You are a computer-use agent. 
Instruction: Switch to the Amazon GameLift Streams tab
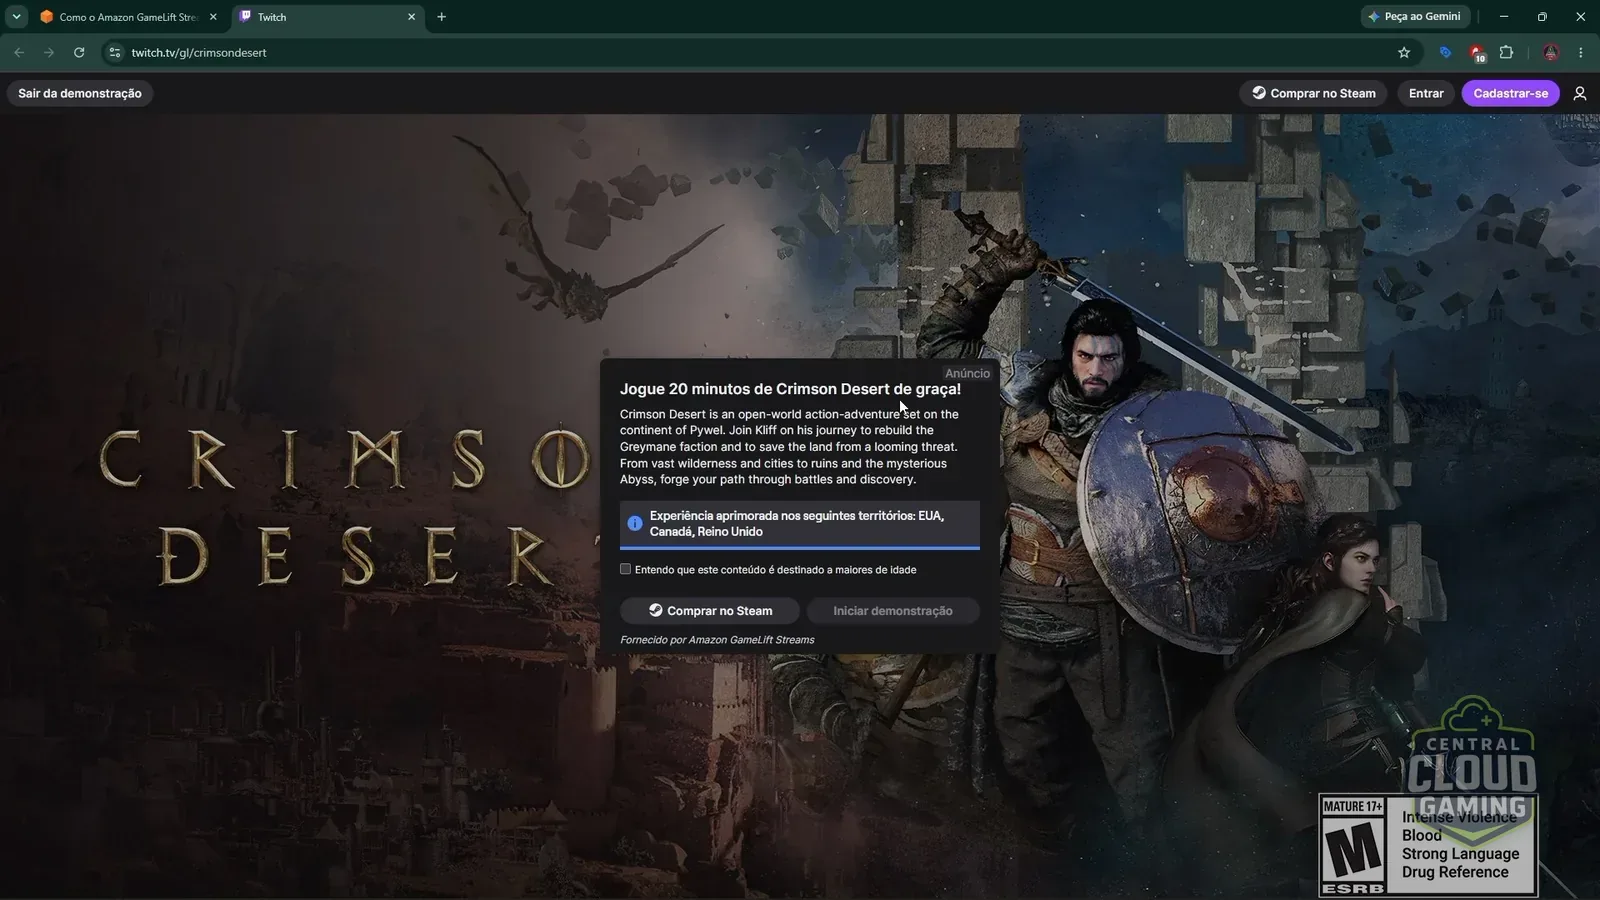point(129,17)
